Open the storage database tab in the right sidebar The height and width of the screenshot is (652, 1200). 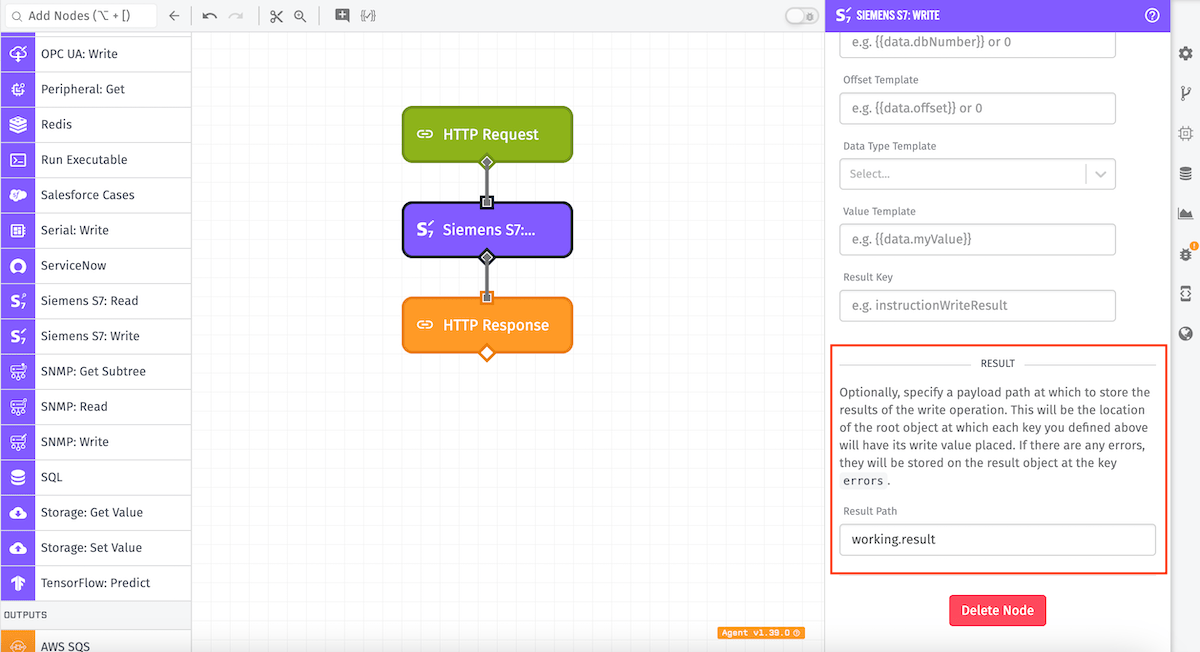coord(1186,173)
